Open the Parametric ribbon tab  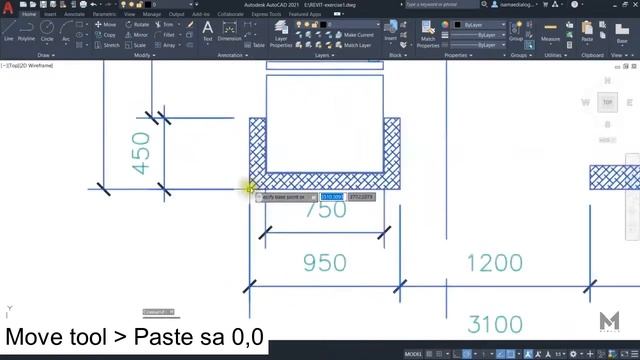point(104,14)
